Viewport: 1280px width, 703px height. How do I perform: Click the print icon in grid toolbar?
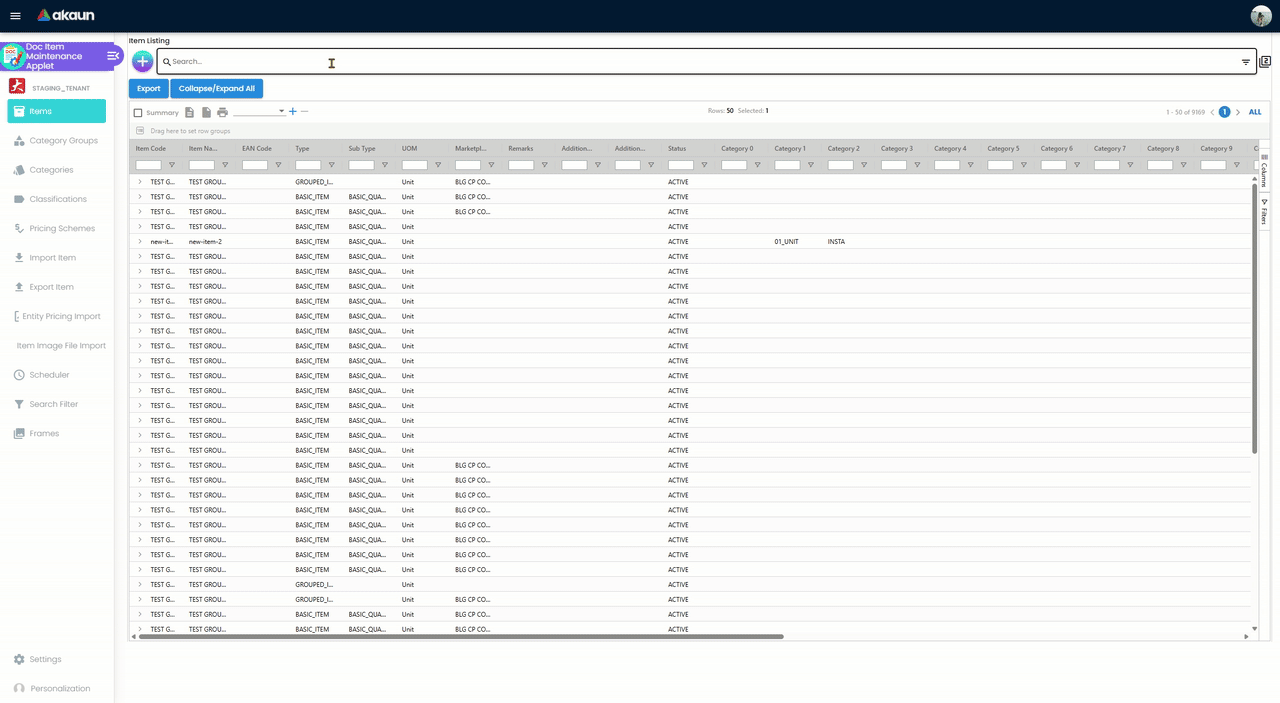(x=223, y=112)
